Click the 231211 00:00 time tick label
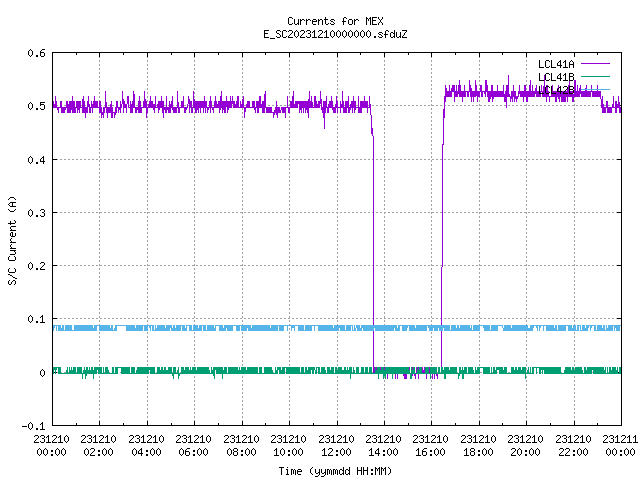 coord(620,446)
